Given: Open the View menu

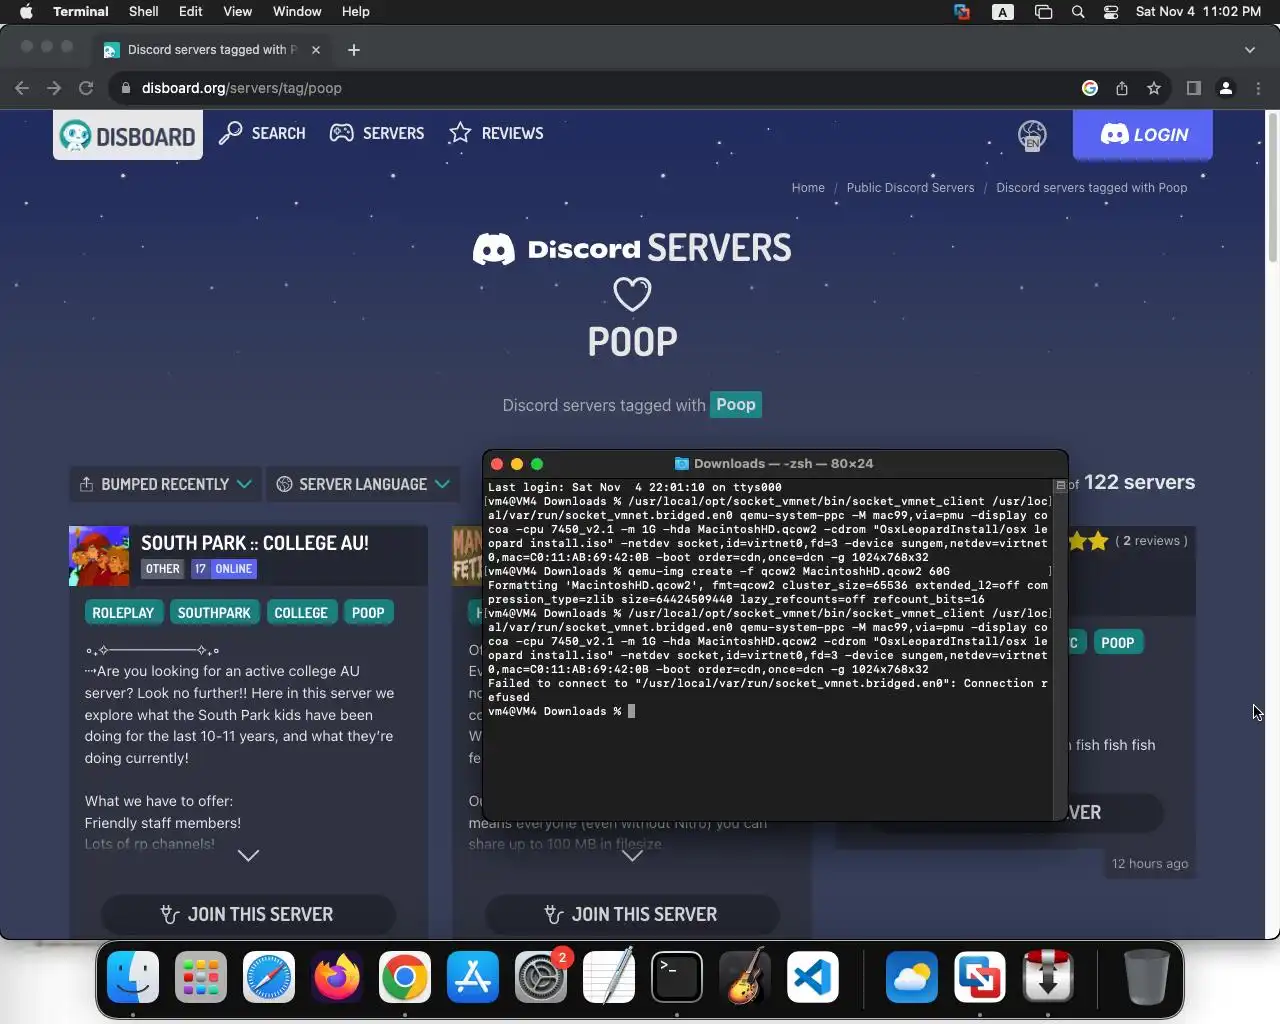Looking at the screenshot, I should click(237, 12).
